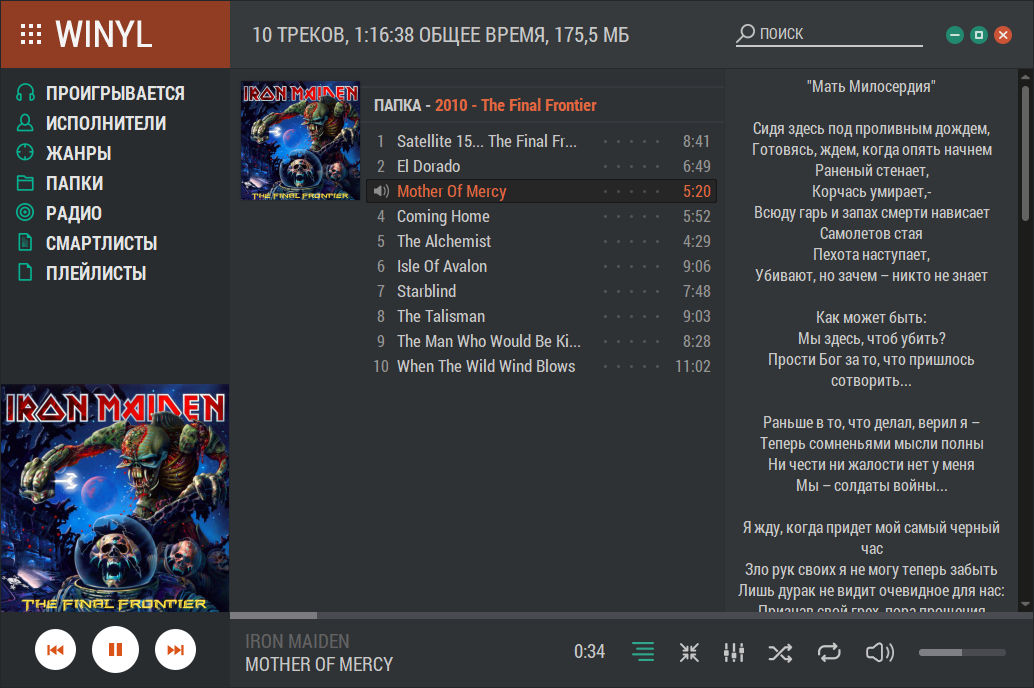Click the WINYL logo title
1034x688 pixels.
click(x=104, y=34)
